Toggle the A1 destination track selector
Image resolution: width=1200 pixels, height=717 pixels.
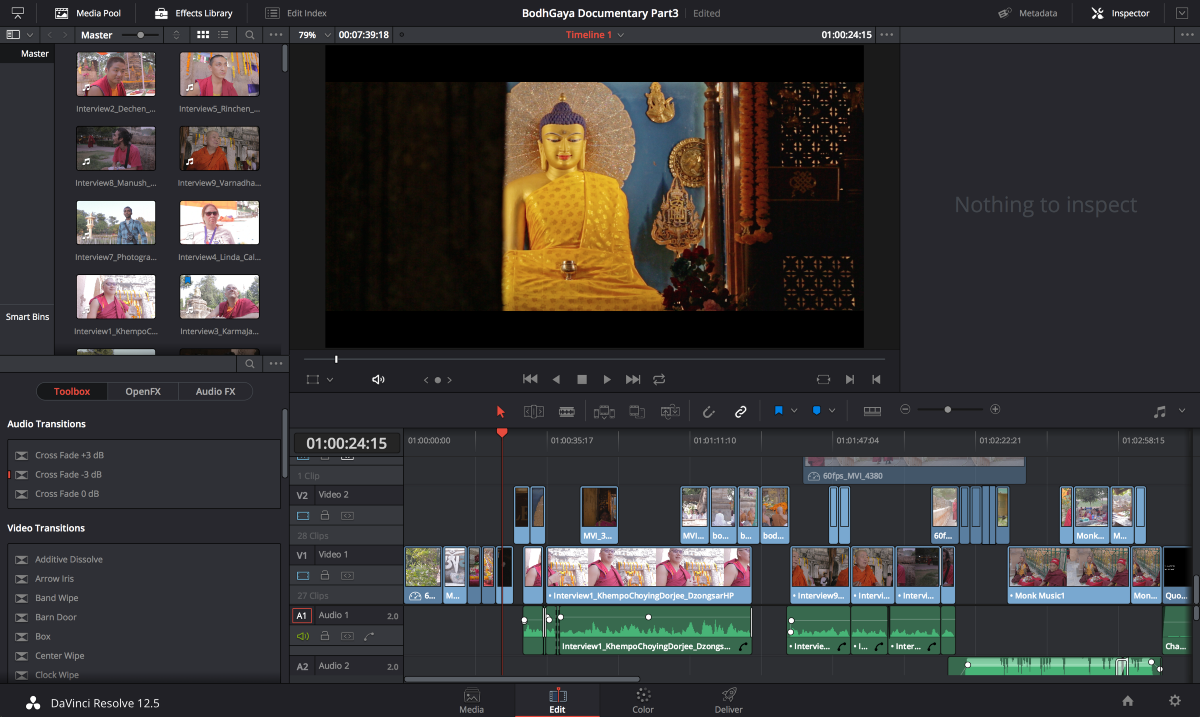coord(301,616)
